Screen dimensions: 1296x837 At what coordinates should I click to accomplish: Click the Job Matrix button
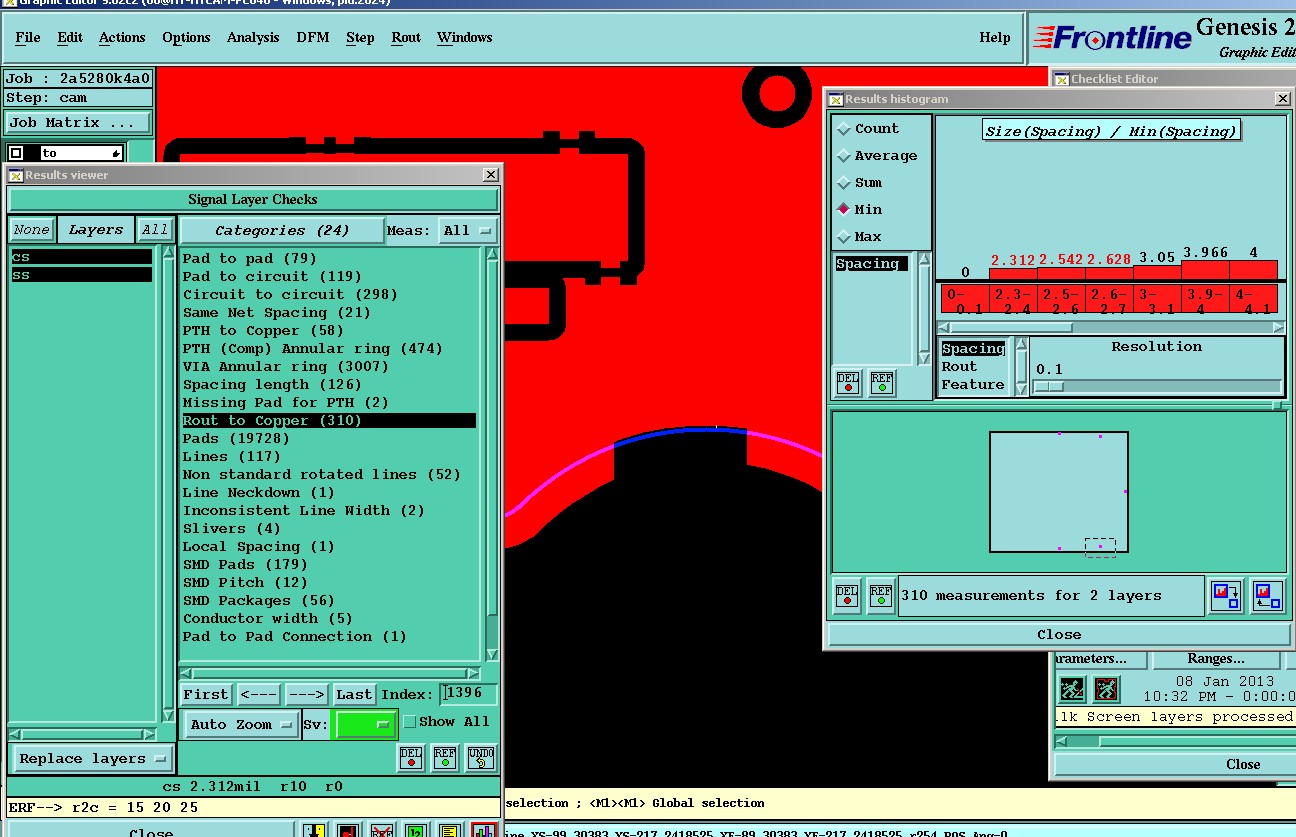pos(78,123)
